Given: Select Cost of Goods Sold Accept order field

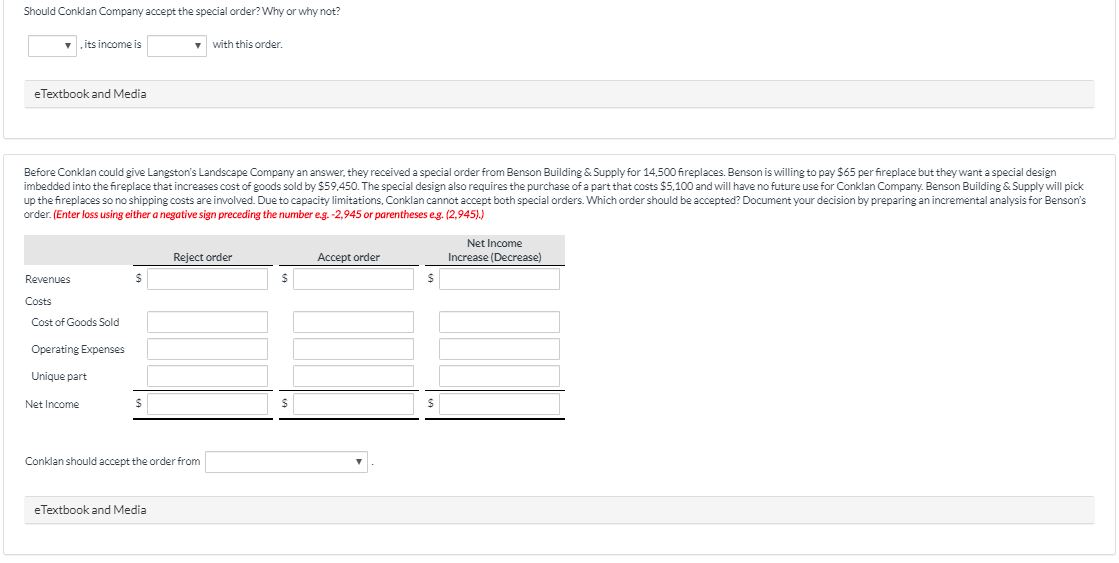Looking at the screenshot, I should (353, 322).
